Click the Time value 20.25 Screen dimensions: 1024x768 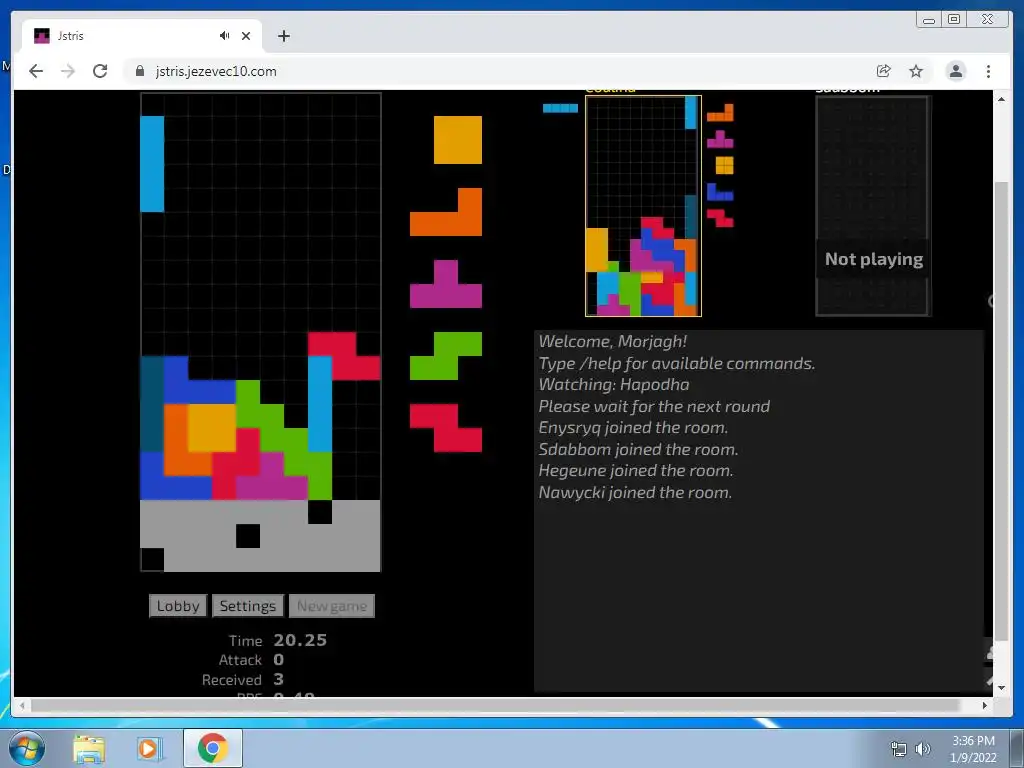300,640
